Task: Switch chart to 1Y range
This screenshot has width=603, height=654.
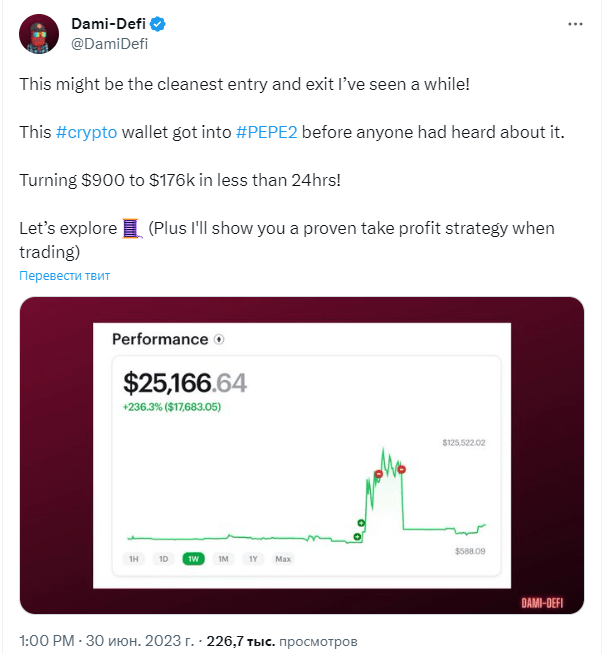Action: 253,559
